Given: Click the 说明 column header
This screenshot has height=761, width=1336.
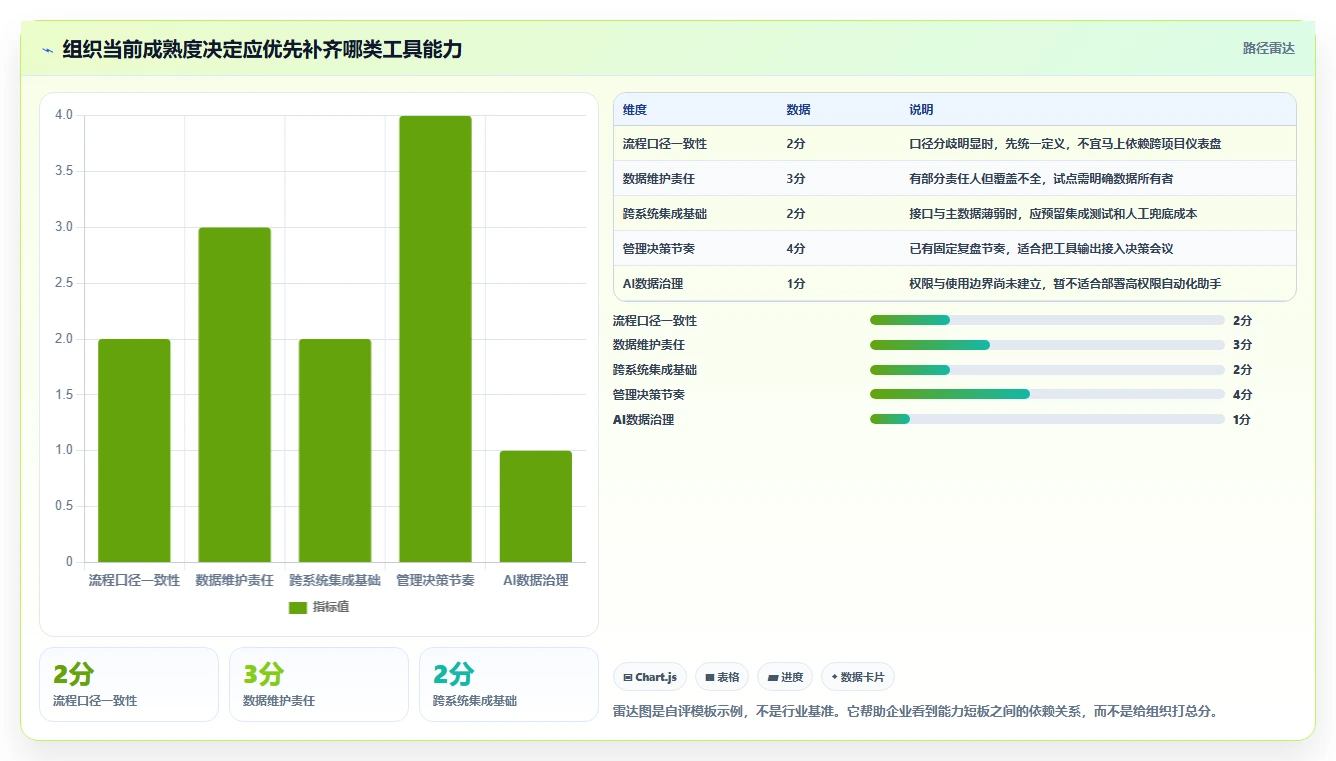Looking at the screenshot, I should click(921, 110).
